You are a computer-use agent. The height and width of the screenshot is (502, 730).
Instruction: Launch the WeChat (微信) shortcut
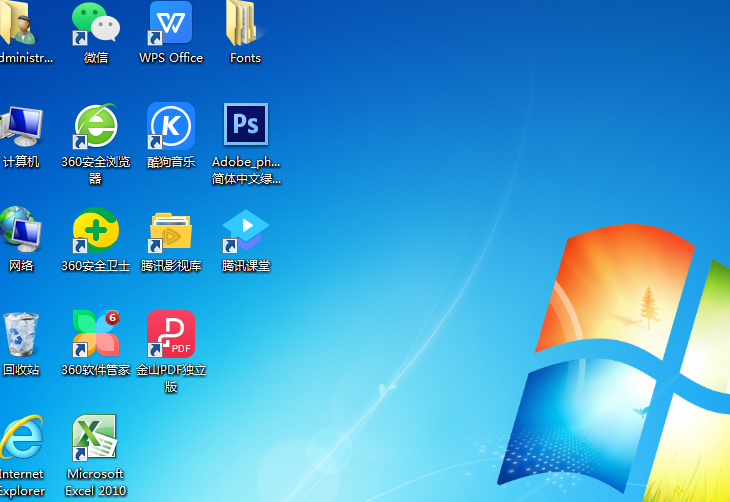[x=96, y=23]
